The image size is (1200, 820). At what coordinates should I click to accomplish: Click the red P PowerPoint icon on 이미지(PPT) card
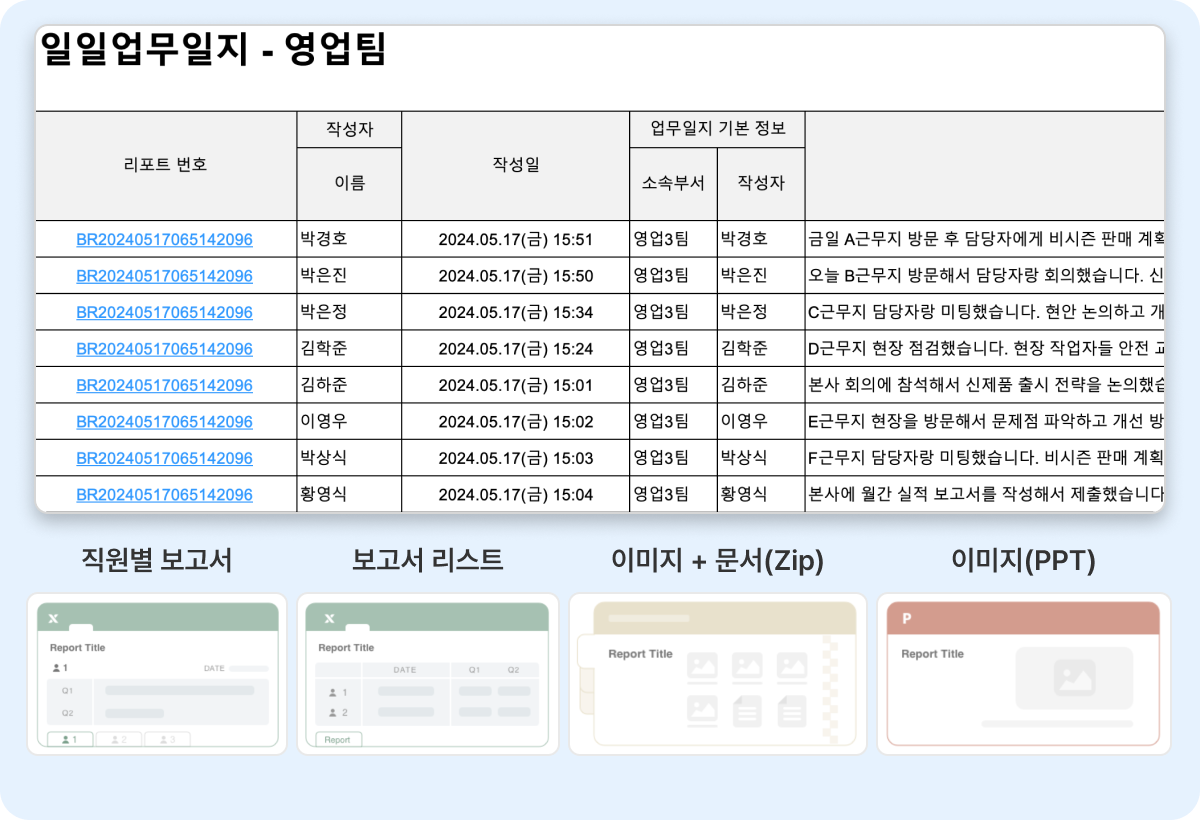pos(906,618)
